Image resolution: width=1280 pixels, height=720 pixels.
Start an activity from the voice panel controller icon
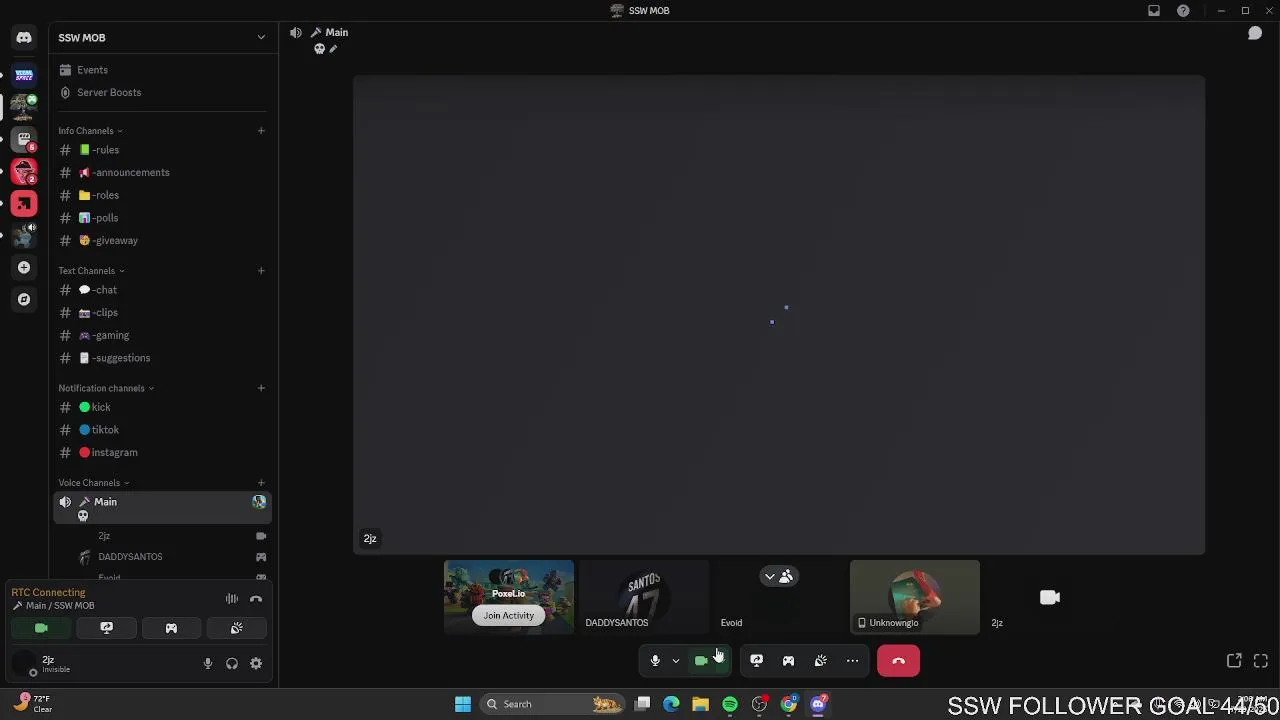171,628
